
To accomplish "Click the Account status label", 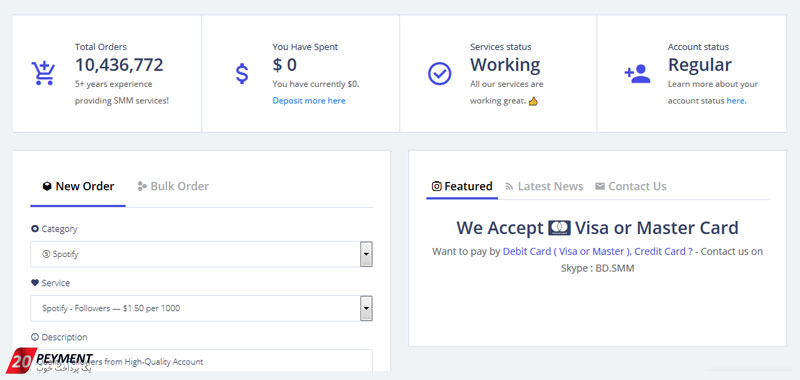I will tap(698, 47).
